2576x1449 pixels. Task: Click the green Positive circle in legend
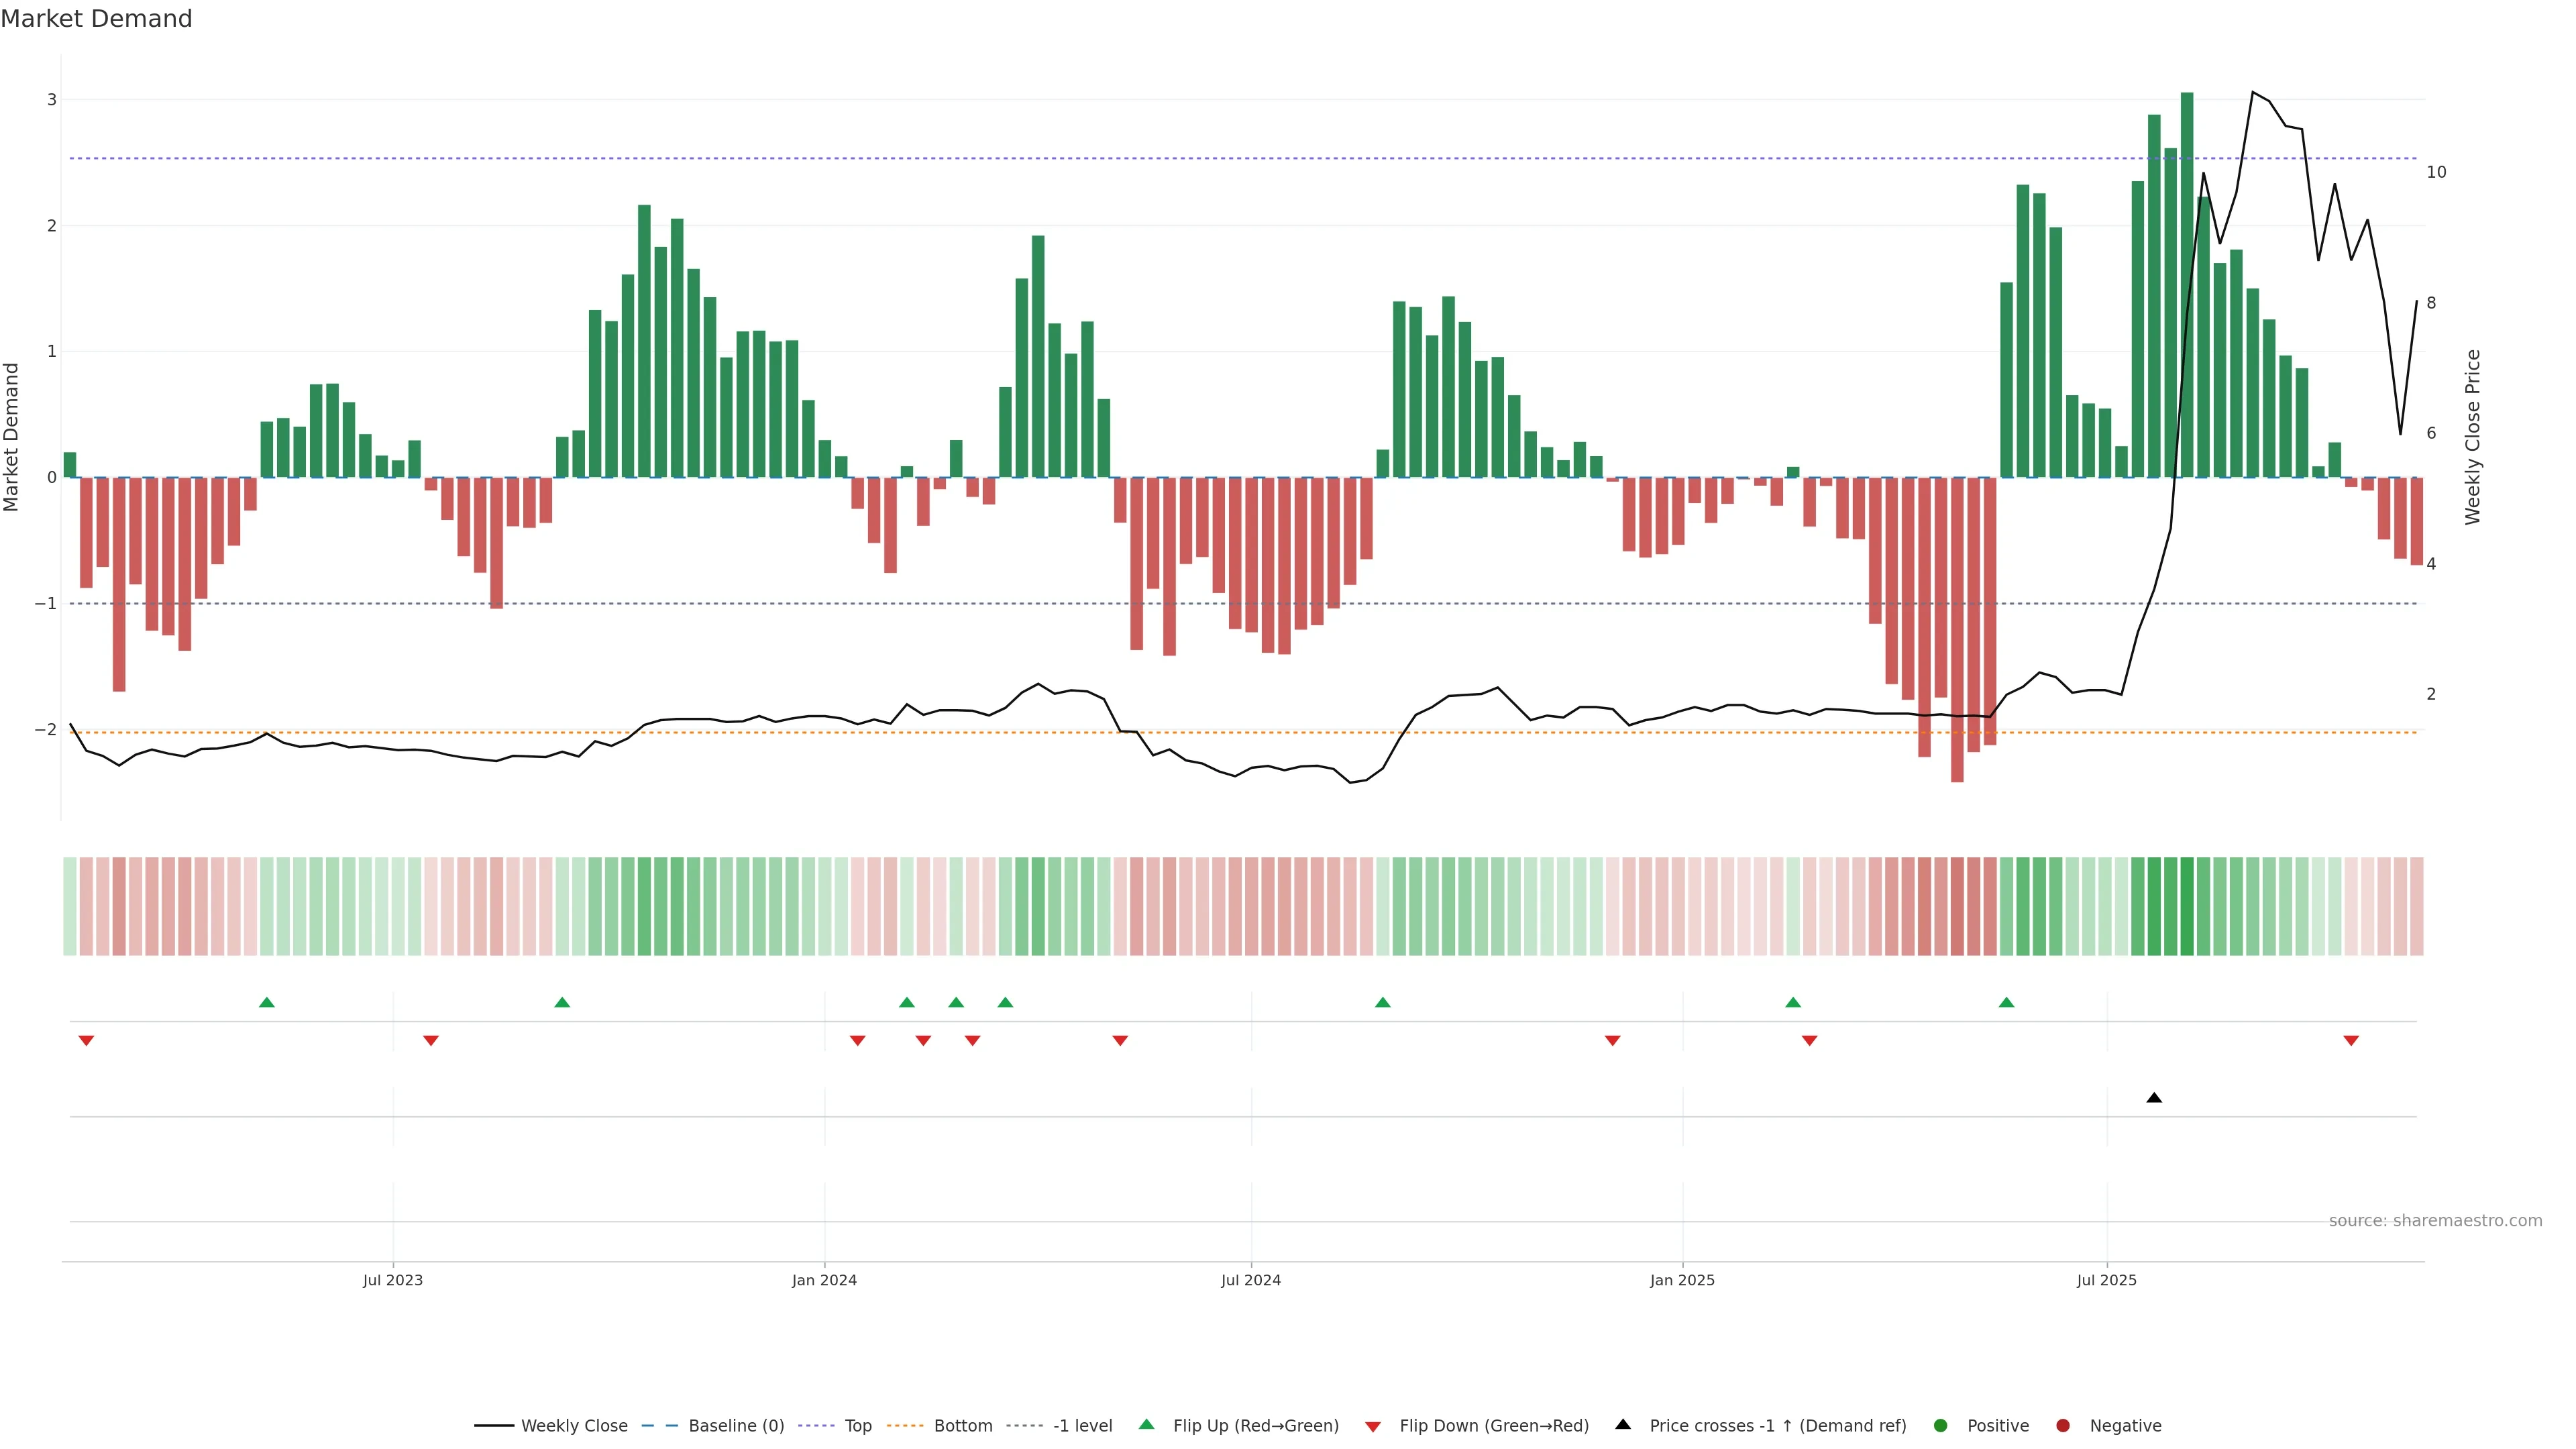[1941, 1426]
